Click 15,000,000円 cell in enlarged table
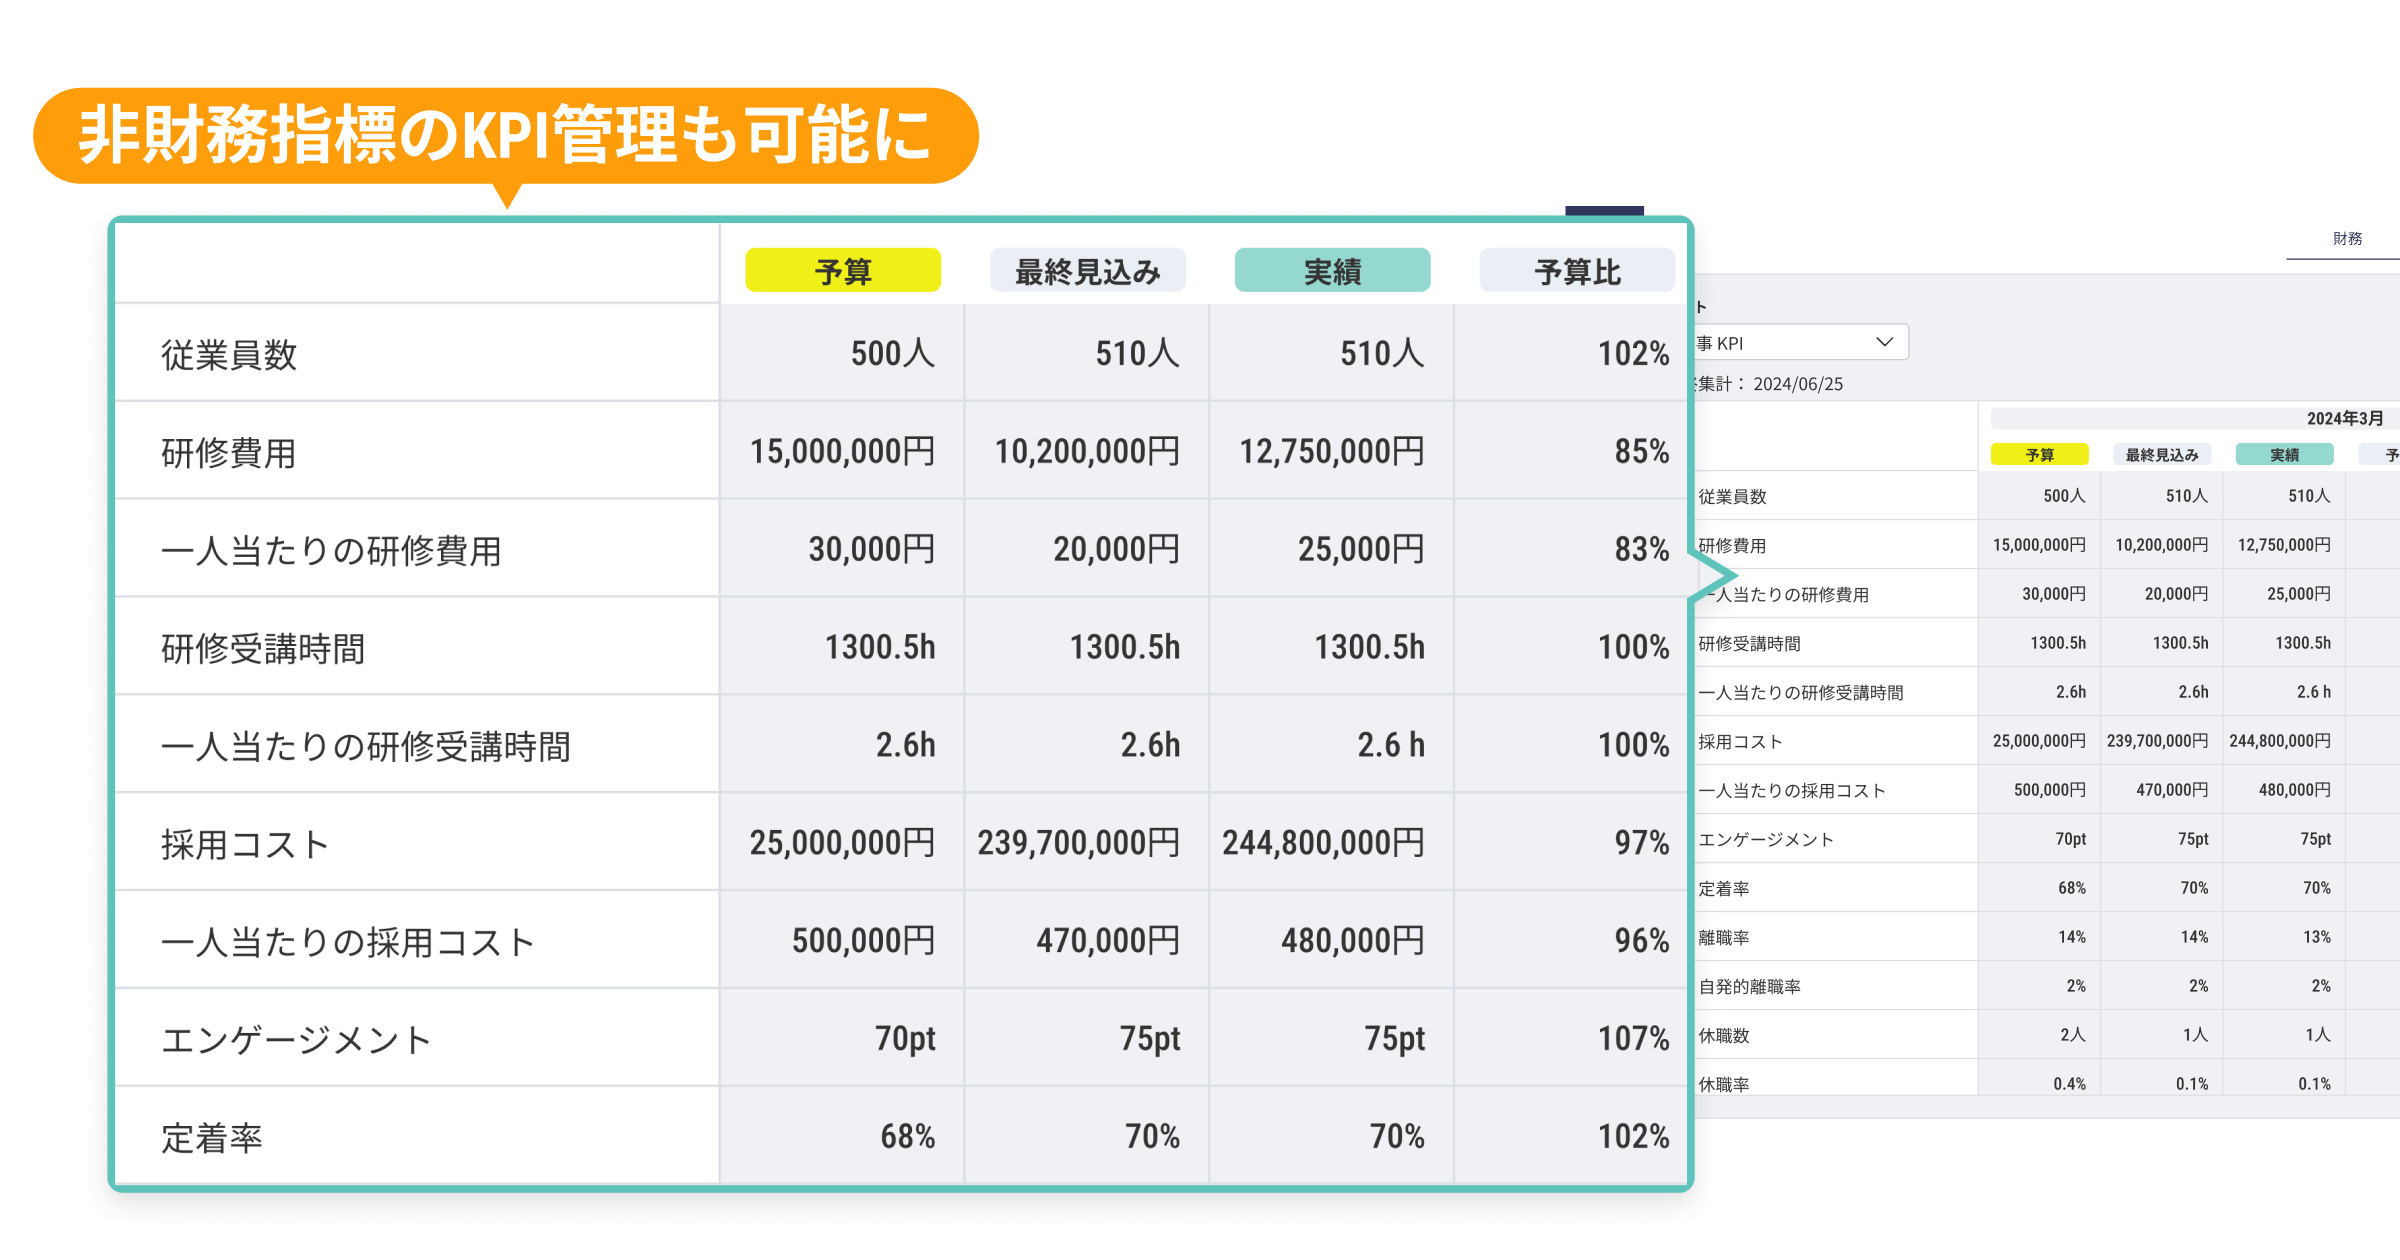The width and height of the screenshot is (2400, 1260). point(843,451)
